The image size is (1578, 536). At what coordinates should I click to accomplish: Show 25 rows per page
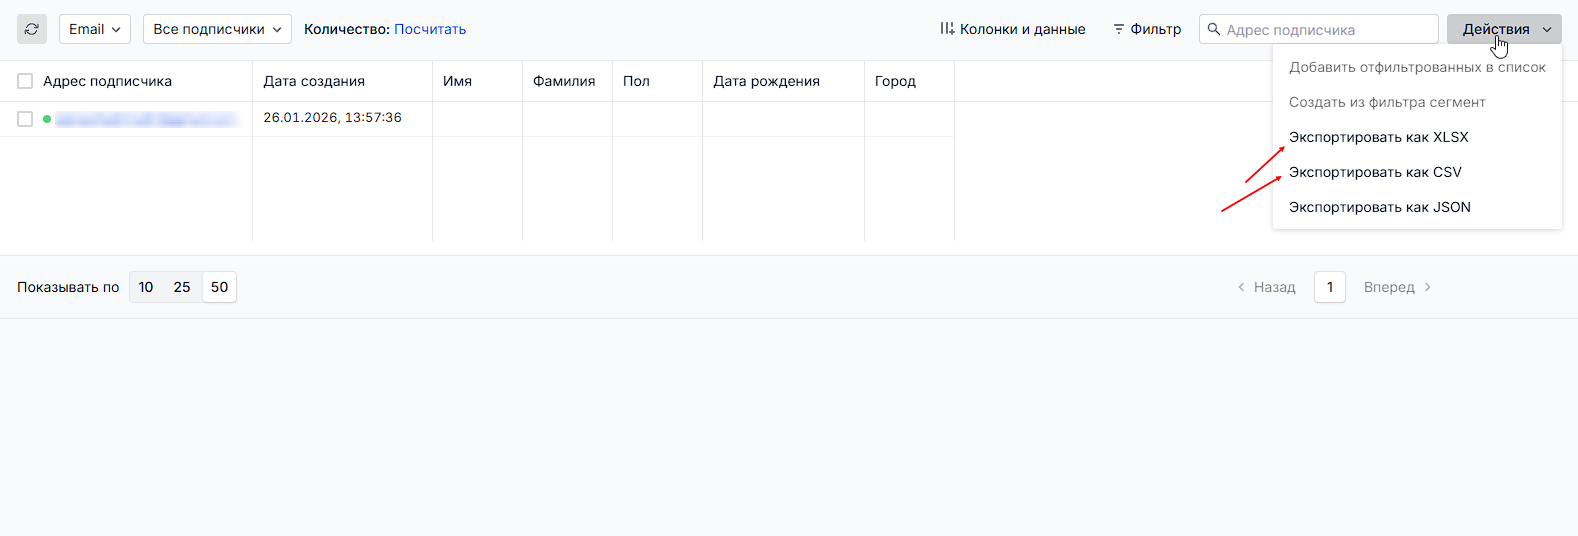click(182, 287)
